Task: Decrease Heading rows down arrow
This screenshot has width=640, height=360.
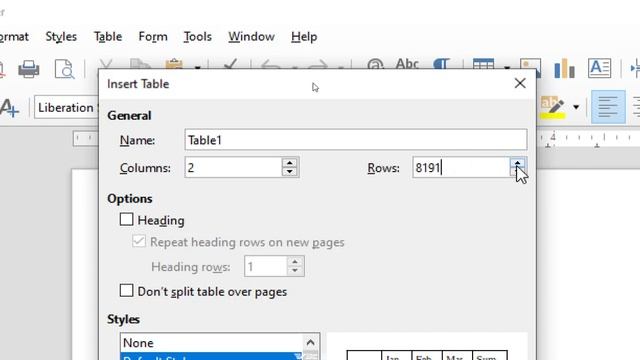Action: coord(295,271)
